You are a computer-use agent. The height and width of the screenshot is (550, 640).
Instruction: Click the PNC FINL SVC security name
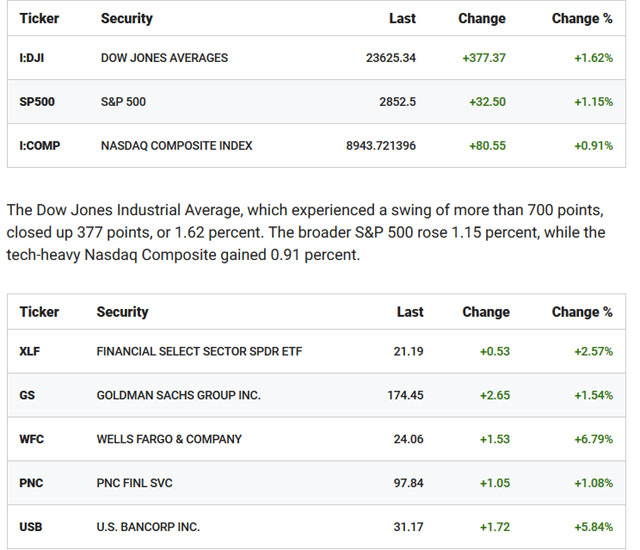pyautogui.click(x=134, y=483)
